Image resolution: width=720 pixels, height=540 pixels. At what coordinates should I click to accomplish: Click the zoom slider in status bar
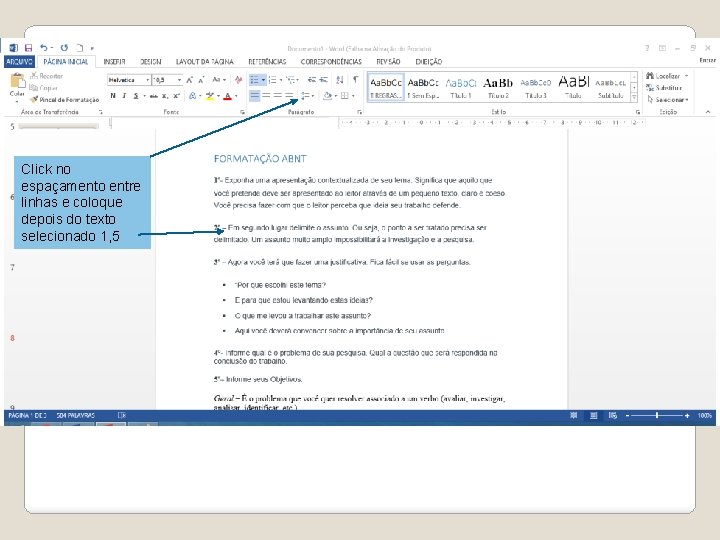657,416
